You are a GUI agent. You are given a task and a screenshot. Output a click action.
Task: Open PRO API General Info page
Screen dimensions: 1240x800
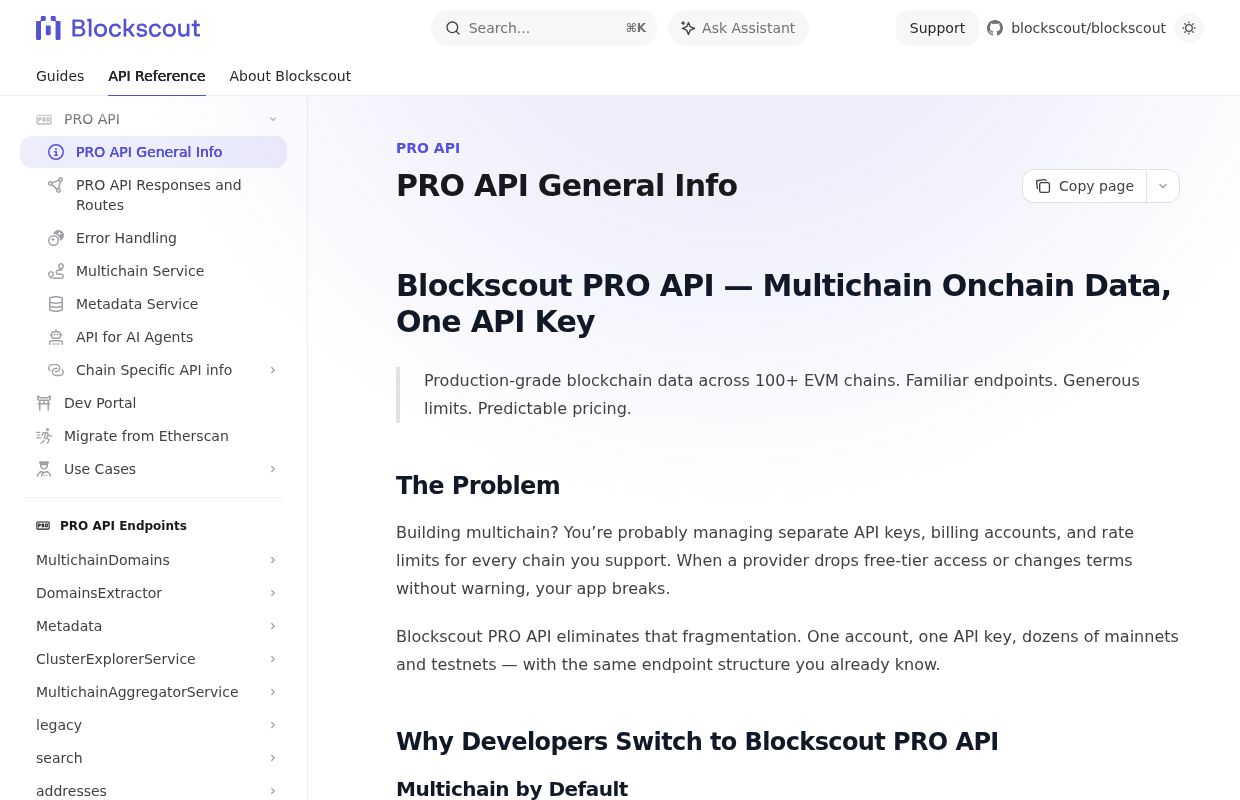click(x=153, y=152)
